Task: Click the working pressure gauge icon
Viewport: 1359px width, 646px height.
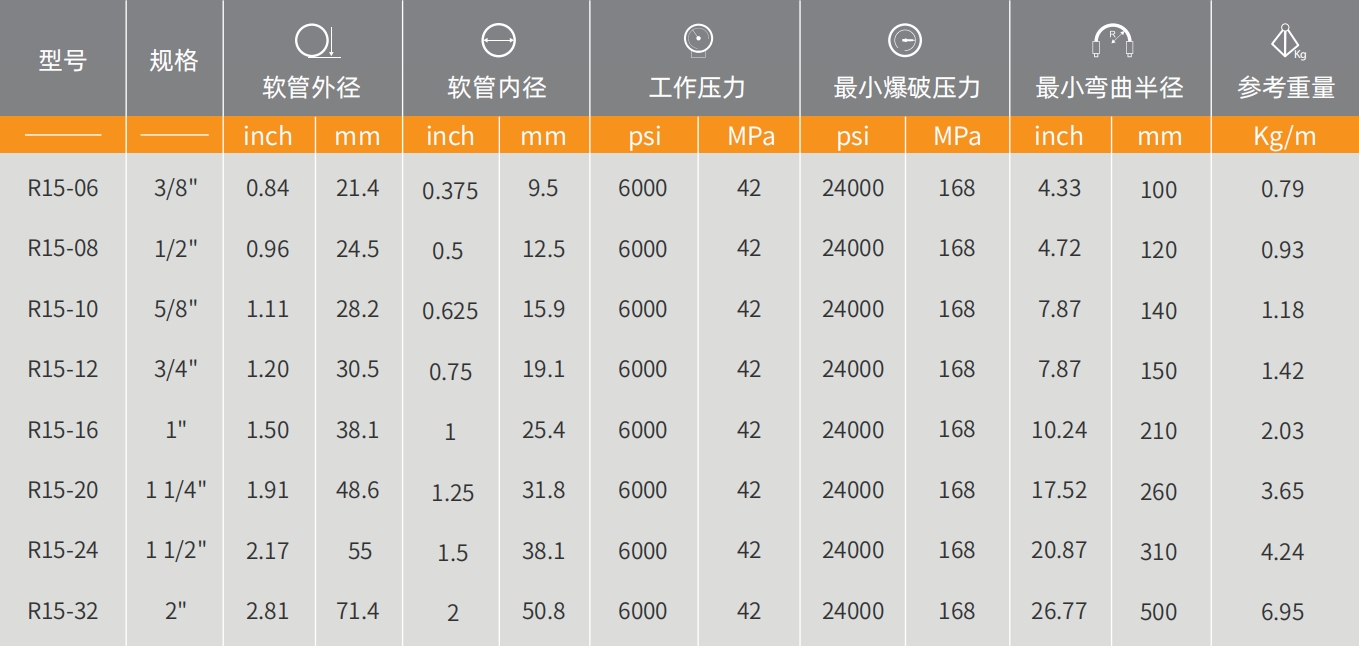Action: 697,40
